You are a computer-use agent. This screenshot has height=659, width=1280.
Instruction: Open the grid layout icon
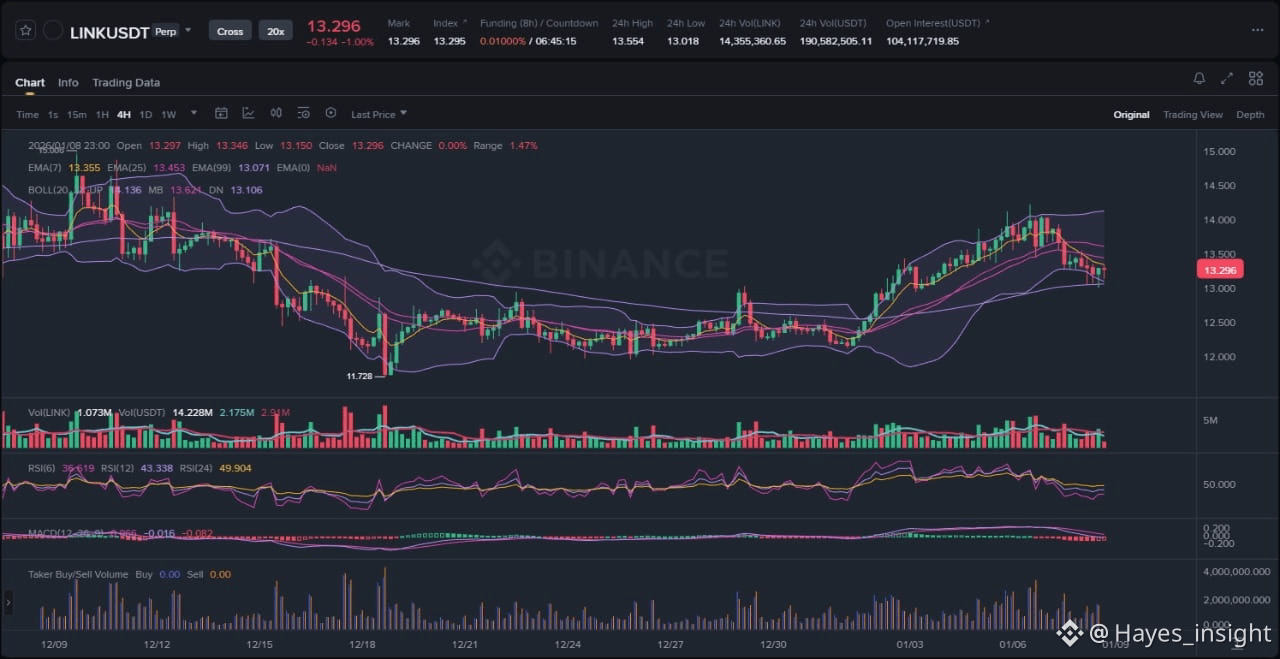coord(1255,78)
